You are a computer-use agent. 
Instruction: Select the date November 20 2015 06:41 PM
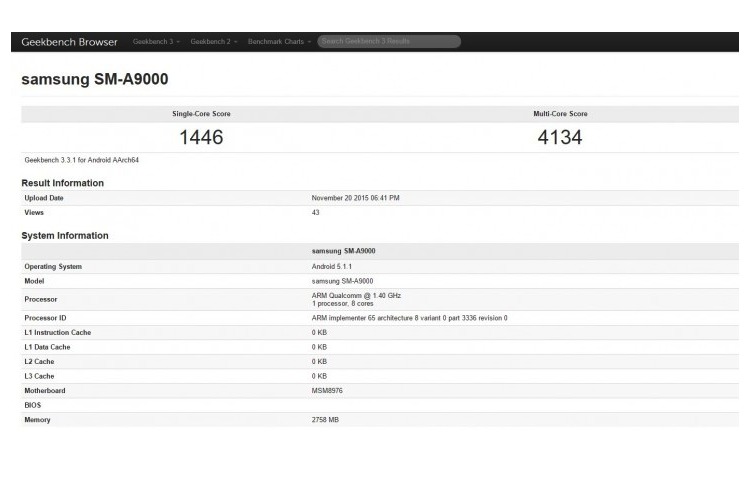coord(355,198)
